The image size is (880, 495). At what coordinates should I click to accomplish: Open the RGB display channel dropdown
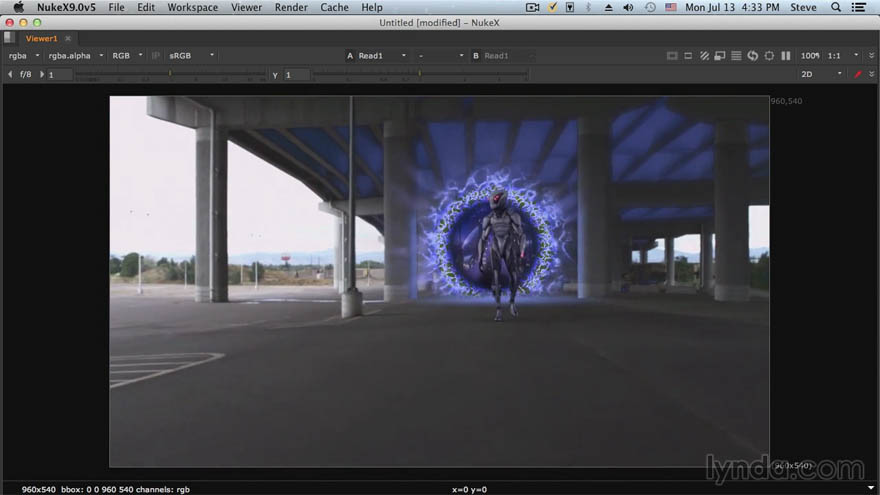(x=127, y=56)
